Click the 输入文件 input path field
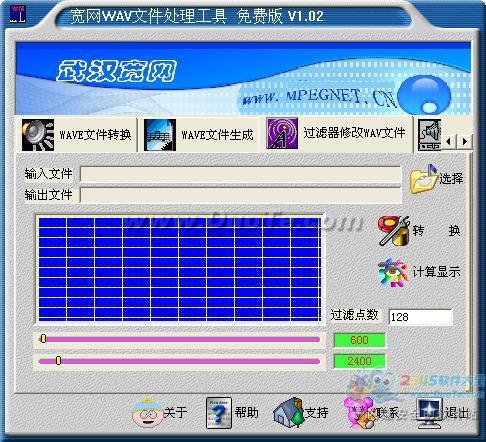Image resolution: width=486 pixels, height=442 pixels. [x=241, y=174]
